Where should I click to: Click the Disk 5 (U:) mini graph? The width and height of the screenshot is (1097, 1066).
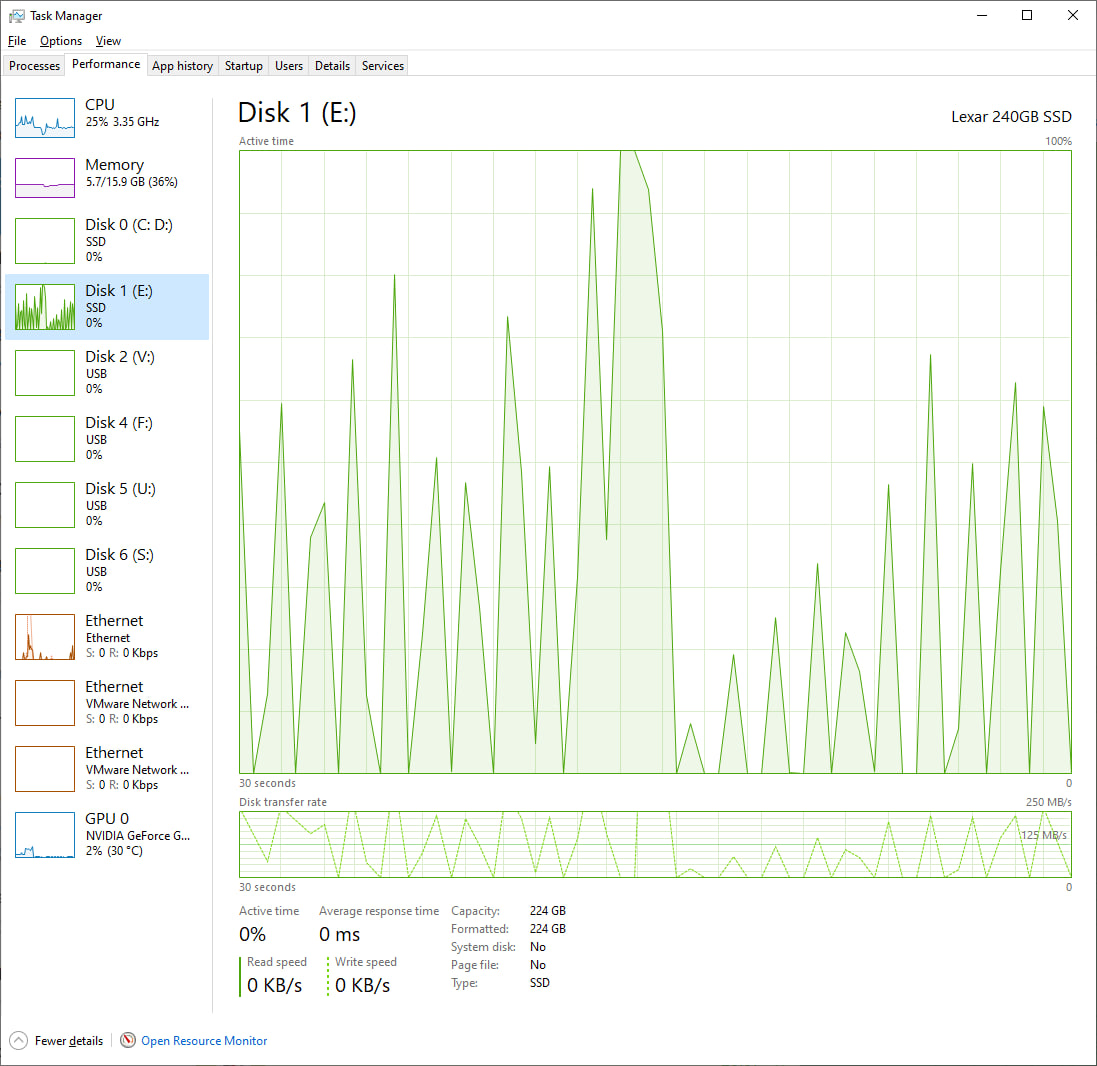click(45, 504)
